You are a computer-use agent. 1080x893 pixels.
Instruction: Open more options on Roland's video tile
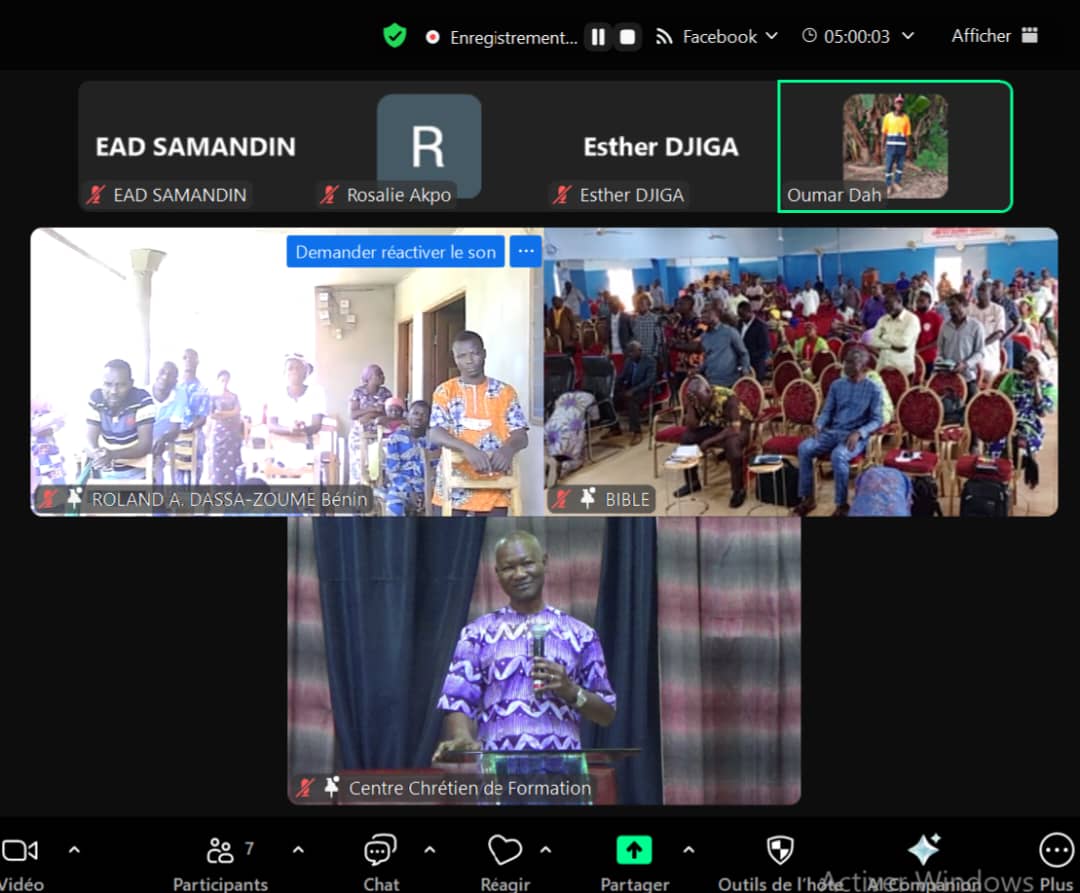[526, 252]
